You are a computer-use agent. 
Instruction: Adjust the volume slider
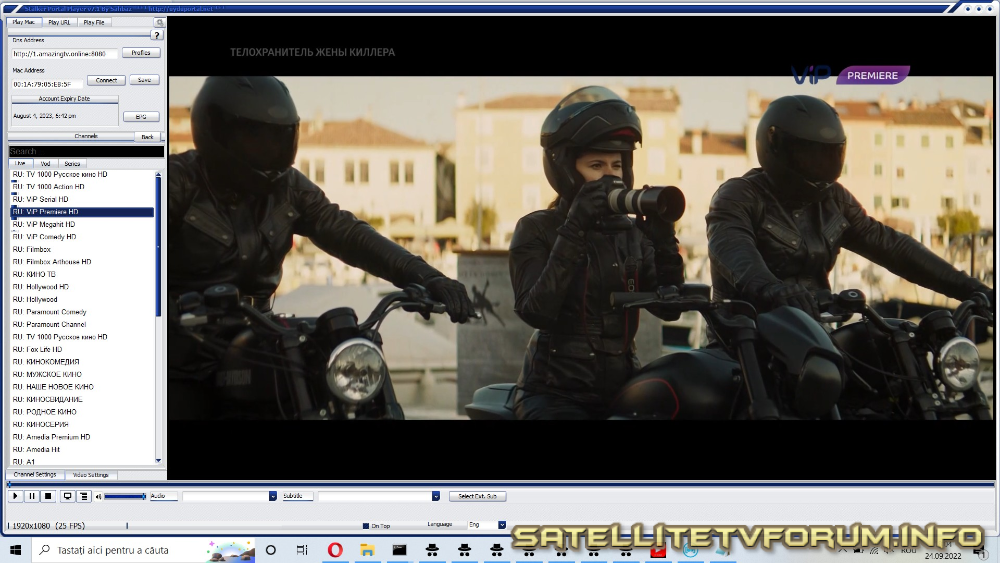[x=125, y=496]
